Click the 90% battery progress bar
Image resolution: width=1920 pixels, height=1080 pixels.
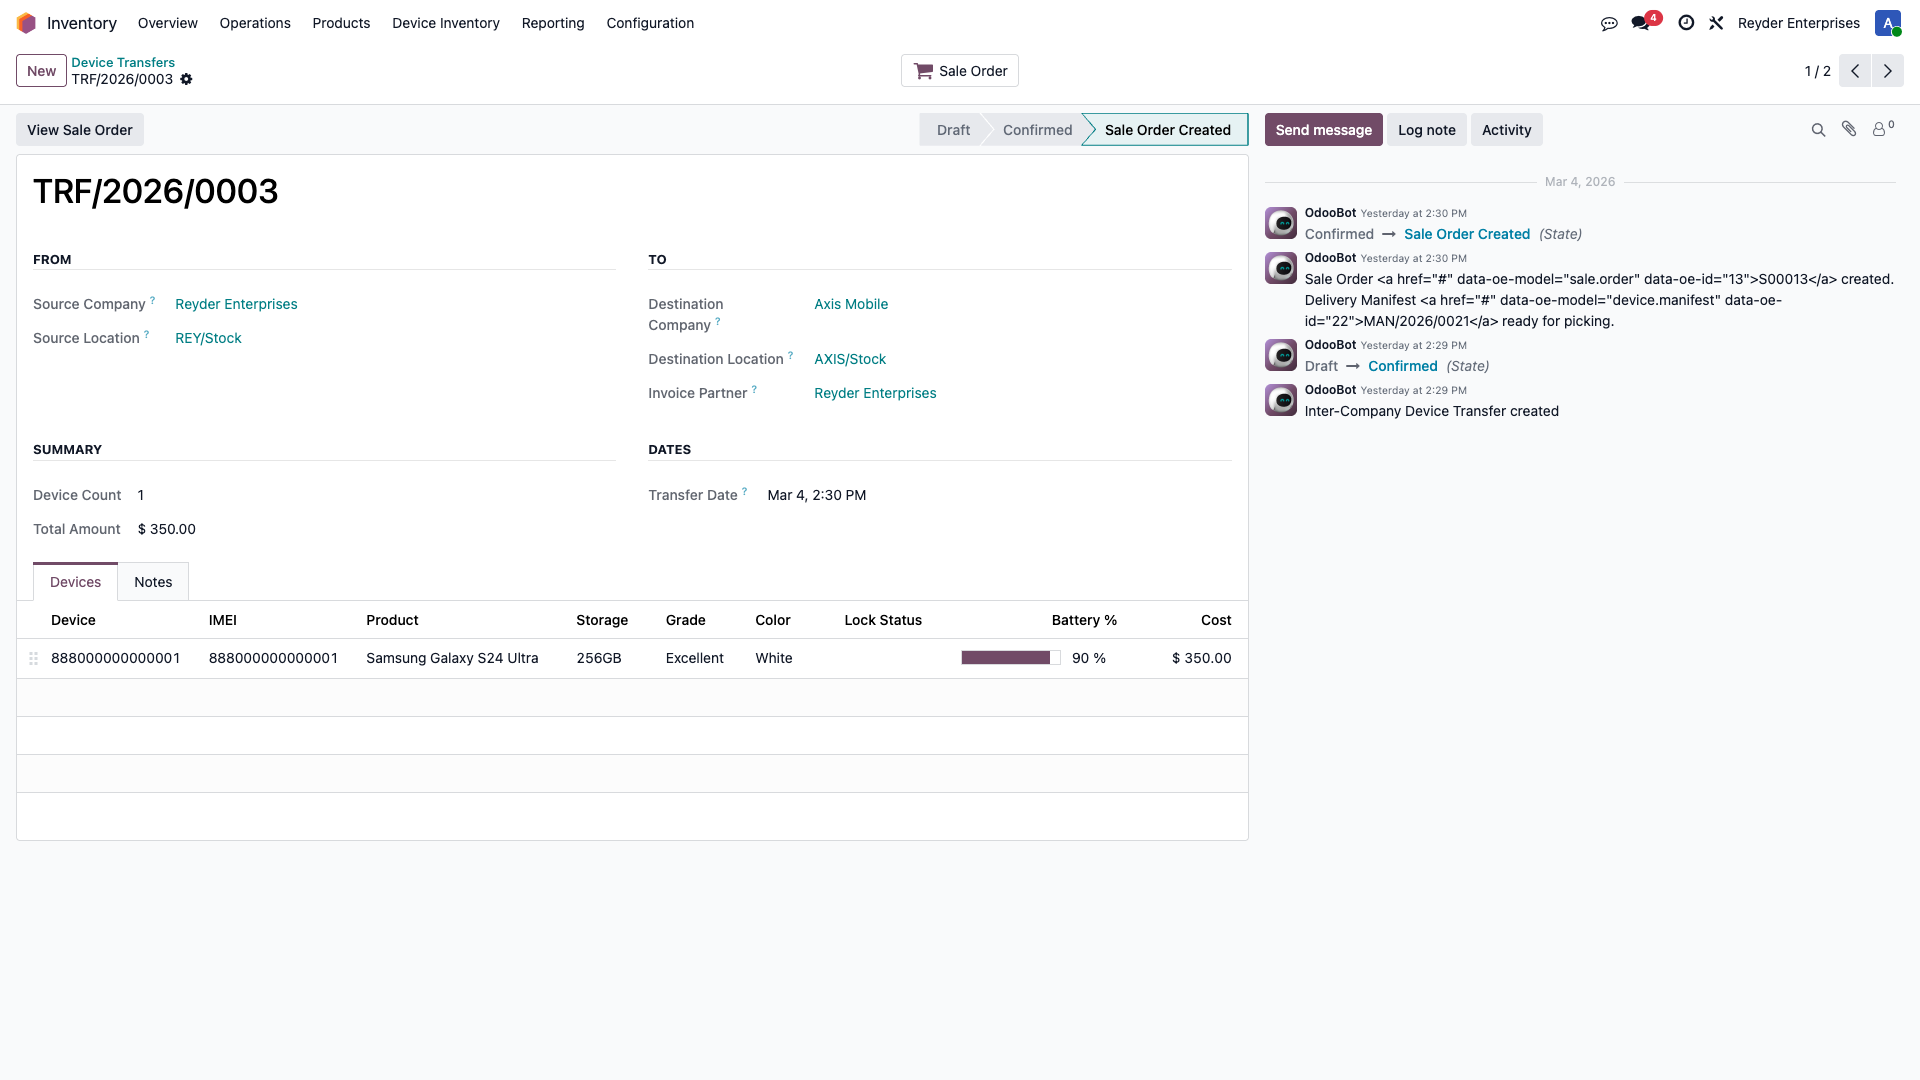pyautogui.click(x=1011, y=658)
